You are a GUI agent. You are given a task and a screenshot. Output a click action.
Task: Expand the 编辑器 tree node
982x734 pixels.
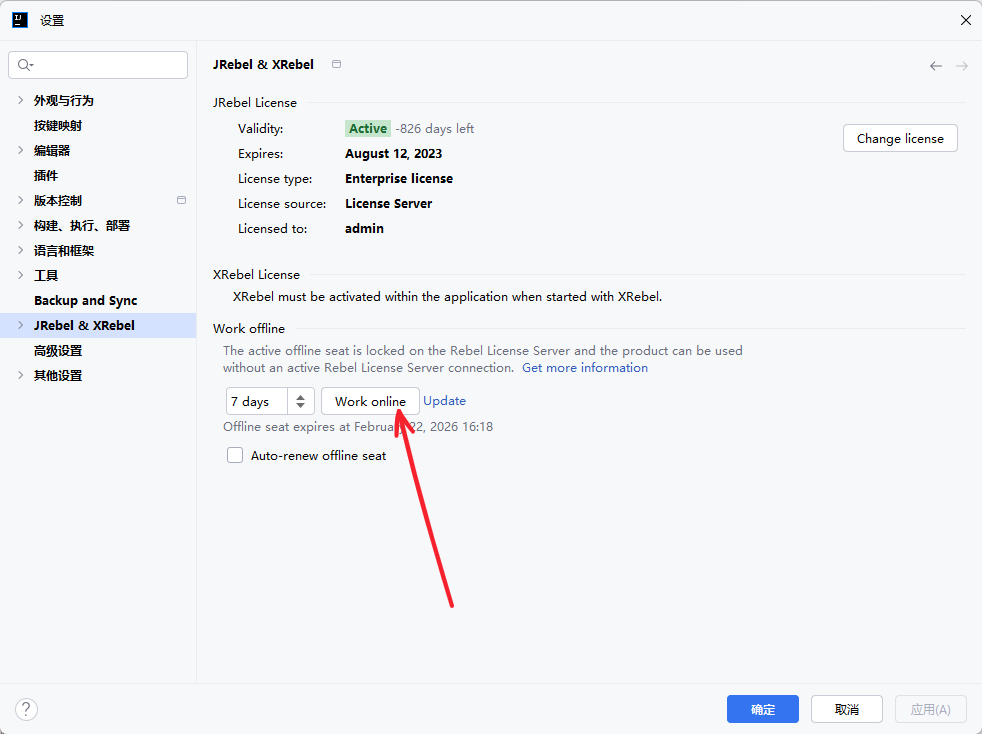click(x=21, y=150)
